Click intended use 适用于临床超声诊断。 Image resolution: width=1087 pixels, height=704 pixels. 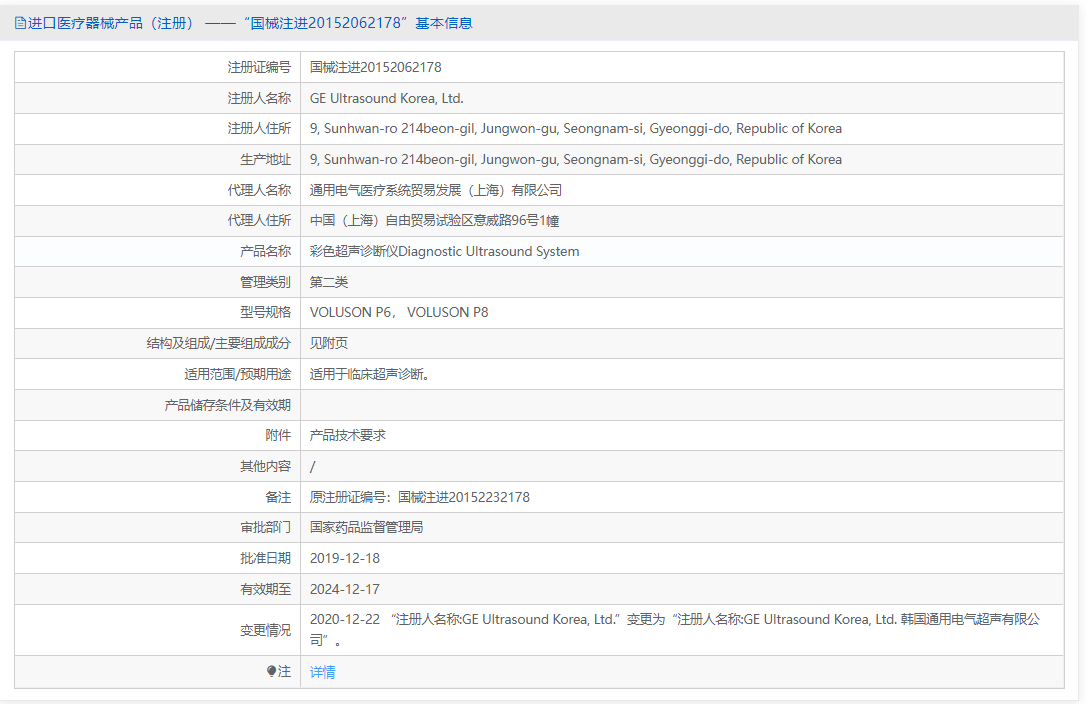[369, 374]
